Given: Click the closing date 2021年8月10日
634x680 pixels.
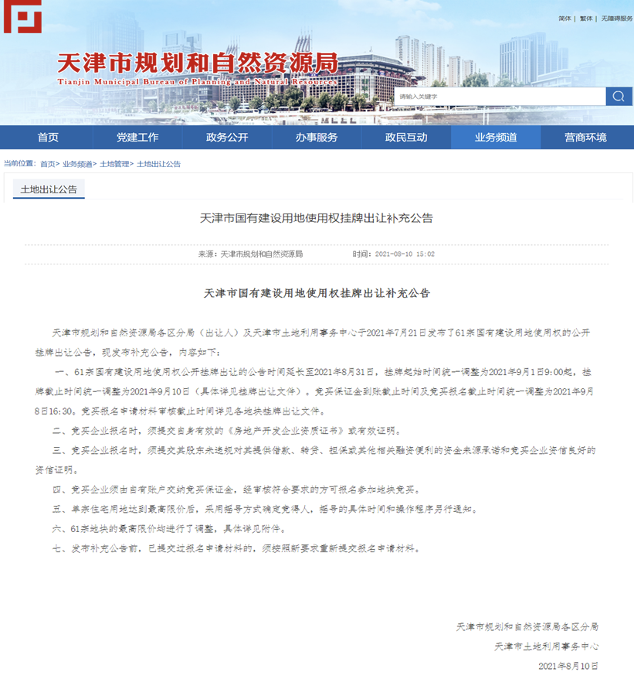Looking at the screenshot, I should pyautogui.click(x=568, y=666).
